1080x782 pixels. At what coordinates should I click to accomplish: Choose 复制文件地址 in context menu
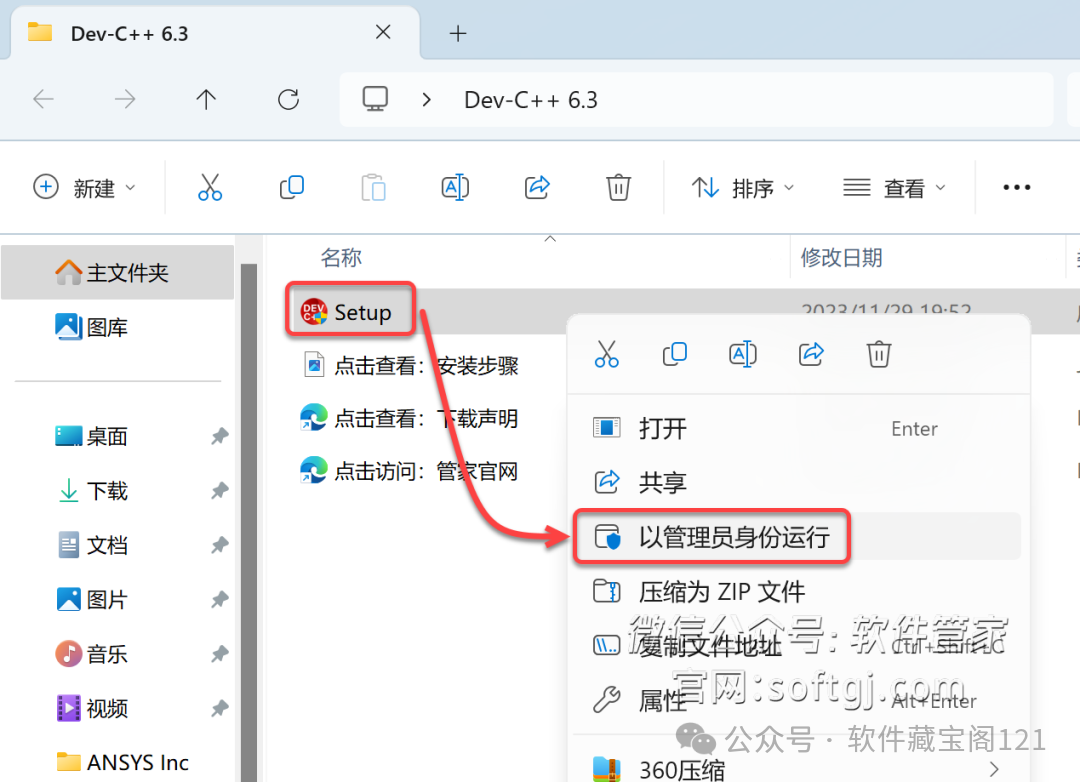(x=797, y=646)
